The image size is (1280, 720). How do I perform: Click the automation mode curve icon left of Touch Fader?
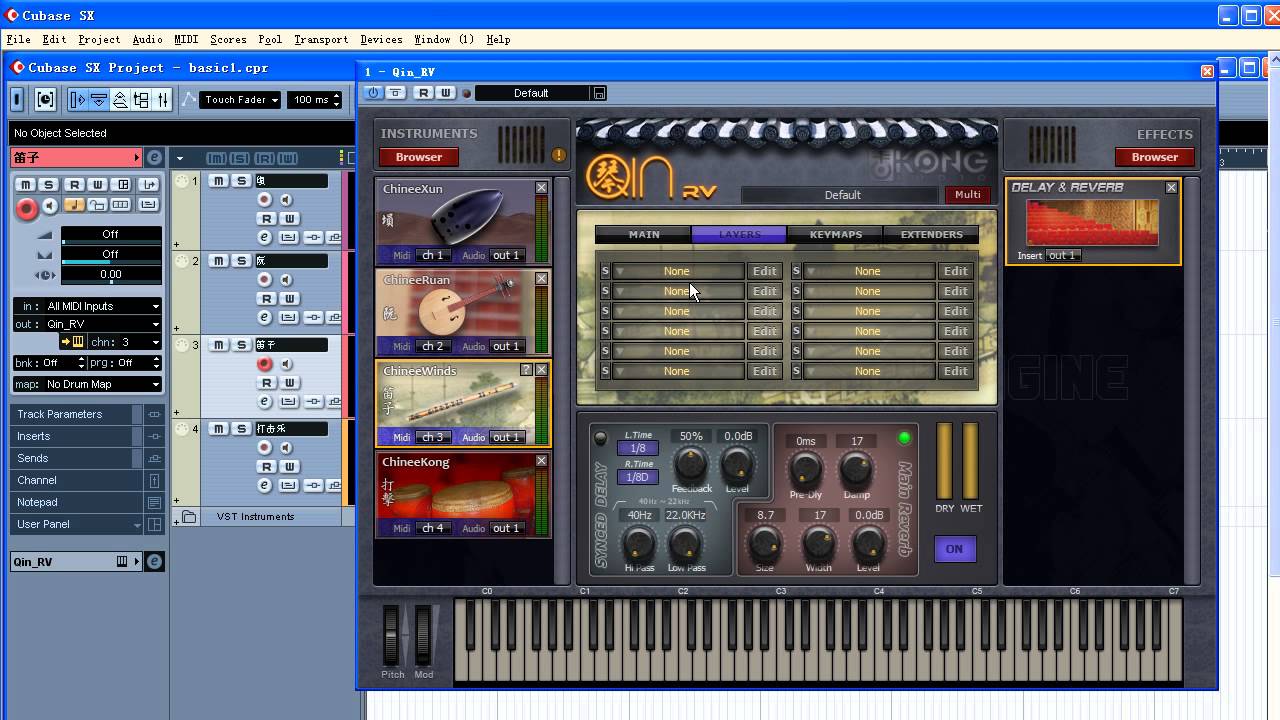point(189,99)
